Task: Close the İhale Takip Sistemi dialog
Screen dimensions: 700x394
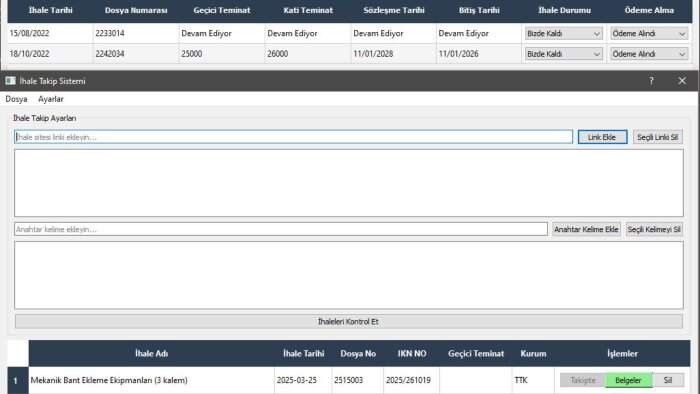Action: [682, 81]
